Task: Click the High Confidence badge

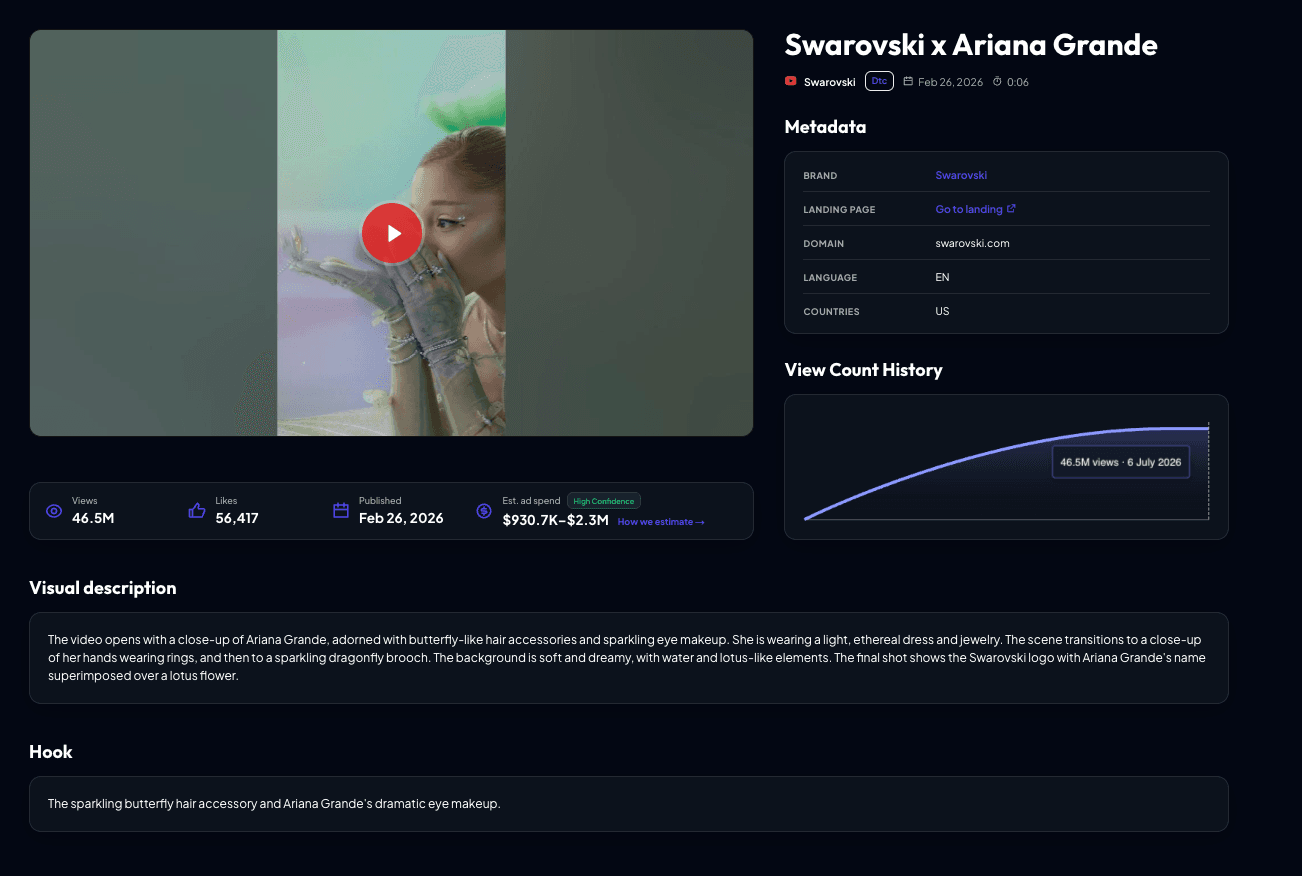Action: coord(604,501)
